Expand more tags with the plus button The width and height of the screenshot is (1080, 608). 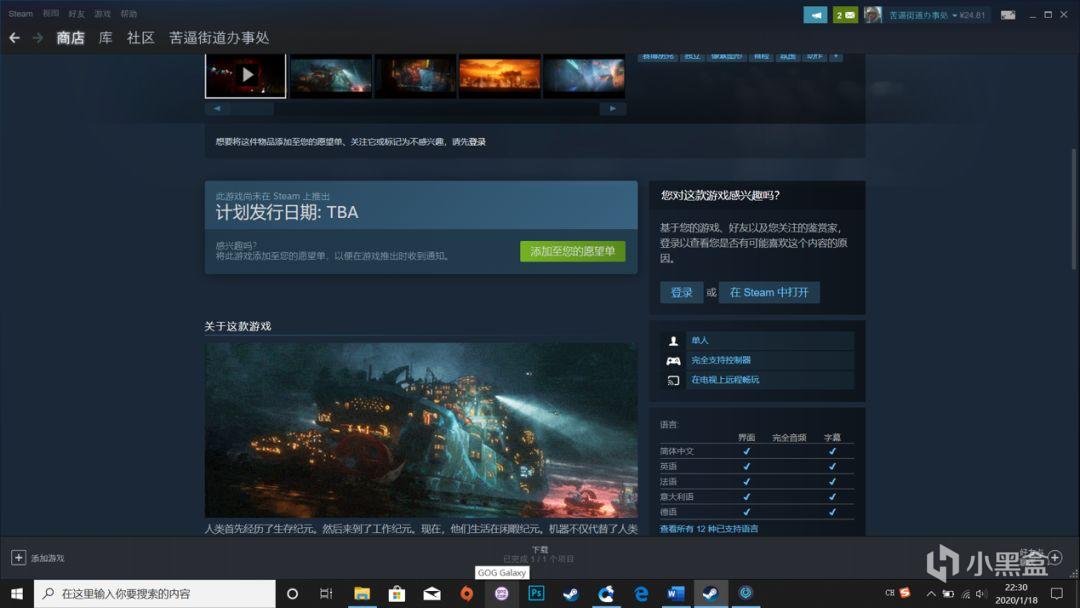[835, 56]
